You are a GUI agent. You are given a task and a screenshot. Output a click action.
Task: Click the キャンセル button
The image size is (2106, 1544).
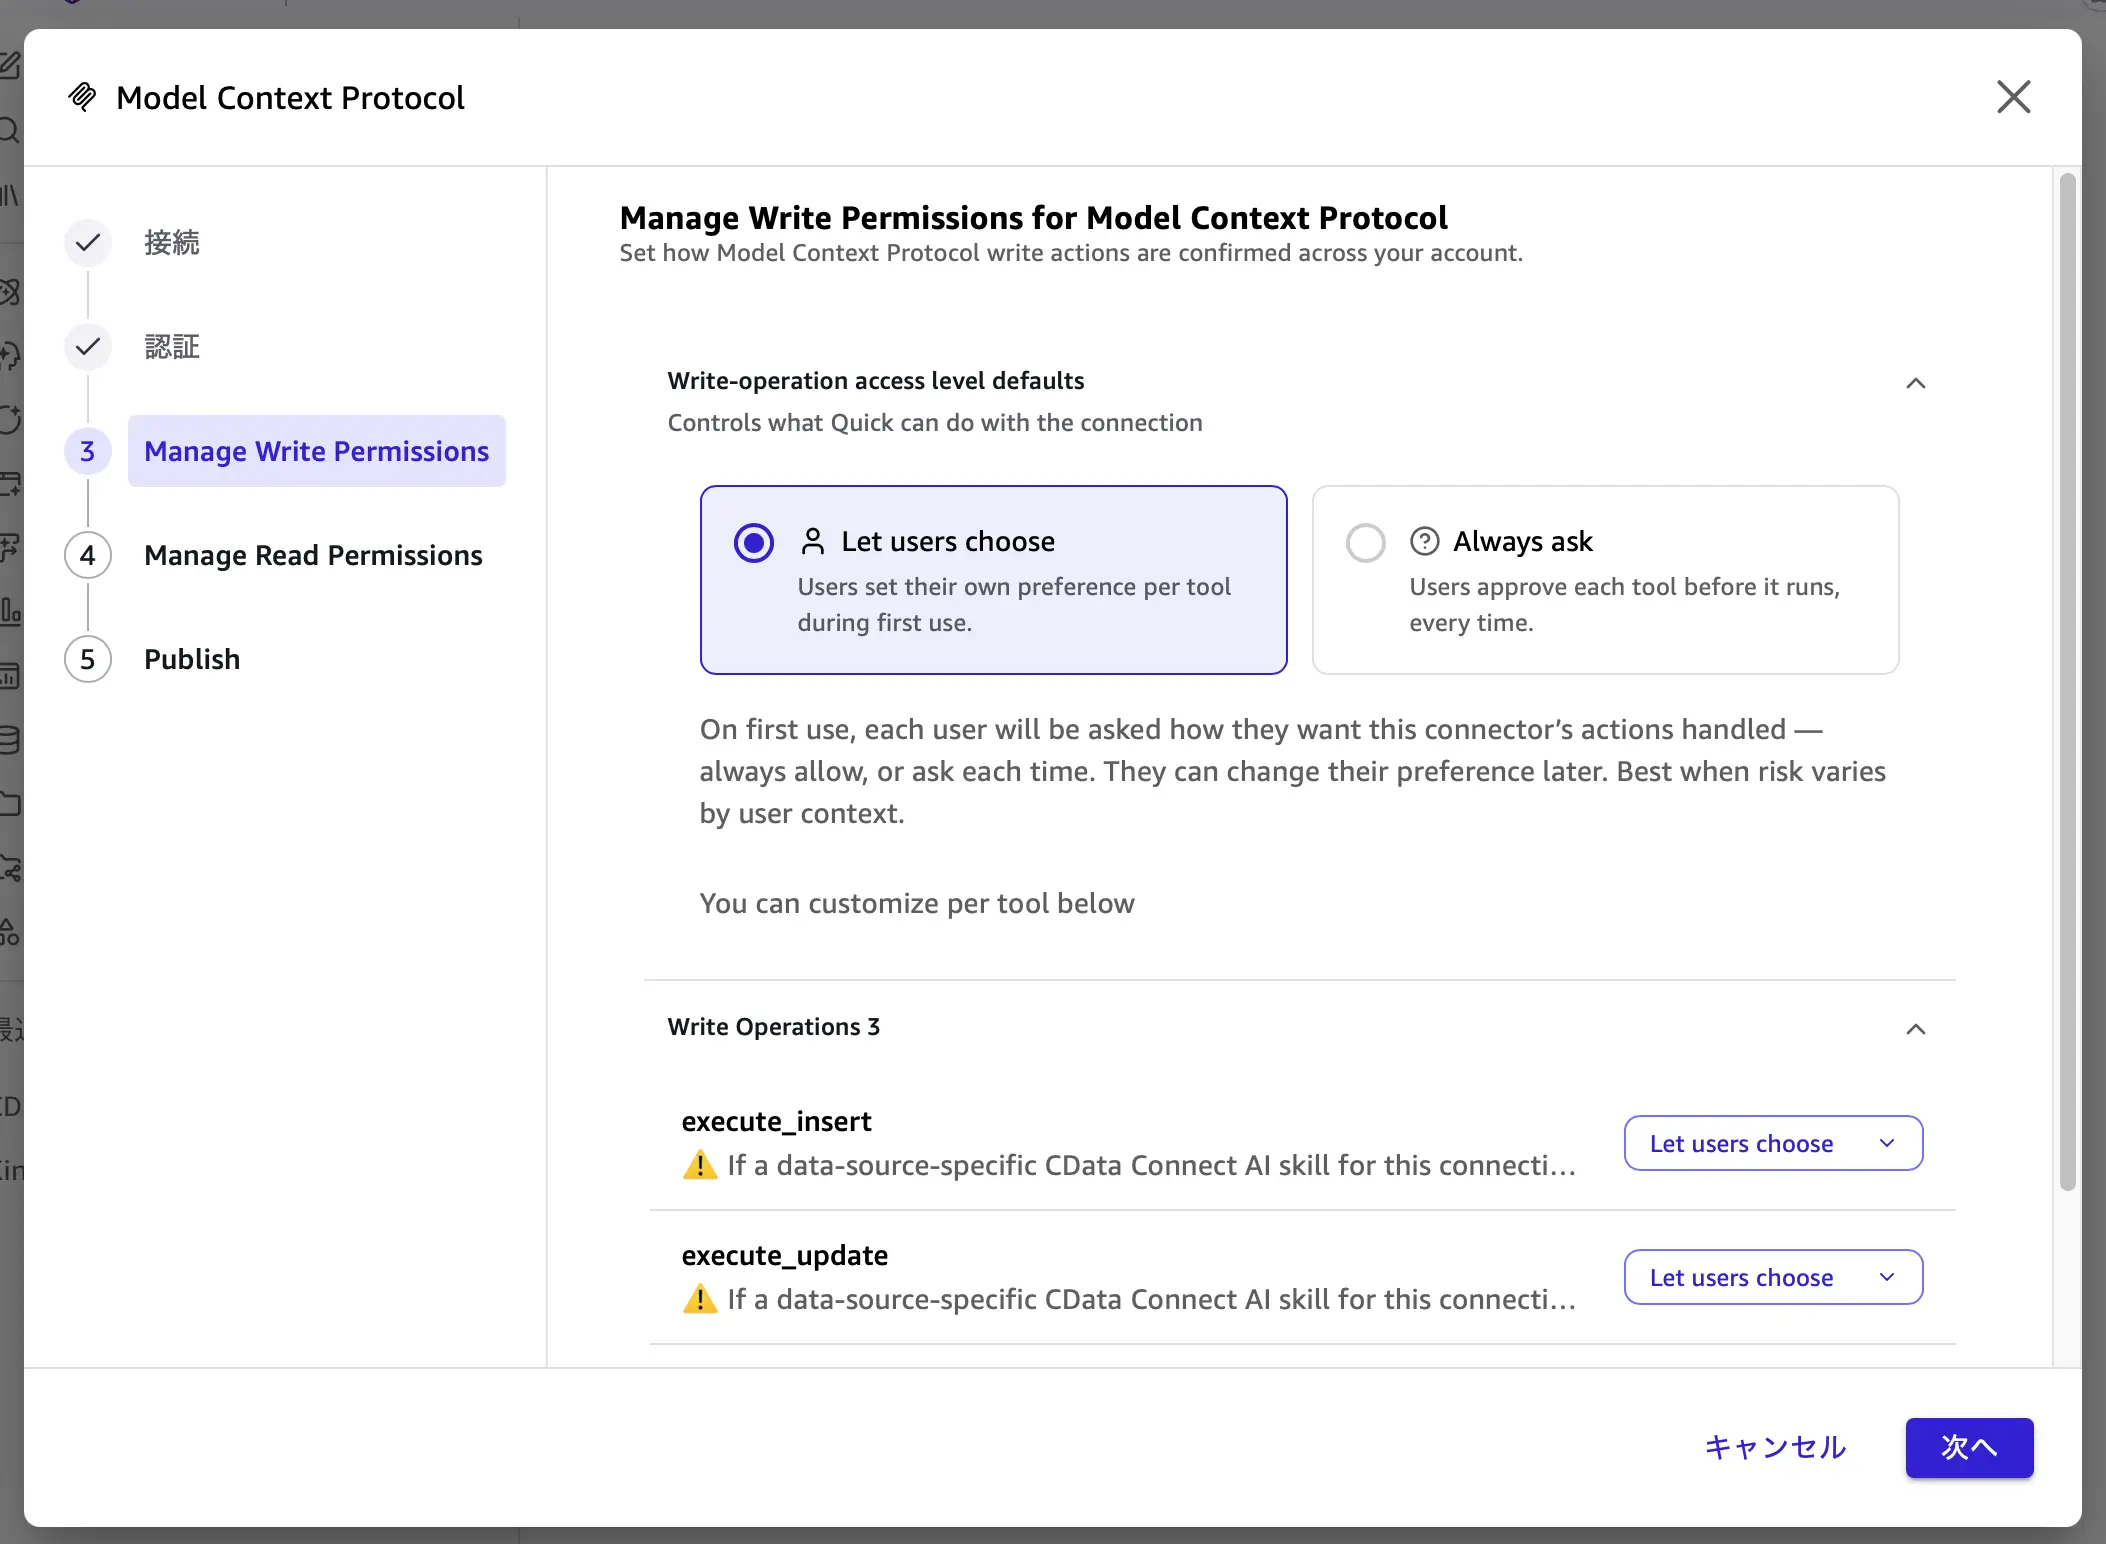pos(1775,1447)
